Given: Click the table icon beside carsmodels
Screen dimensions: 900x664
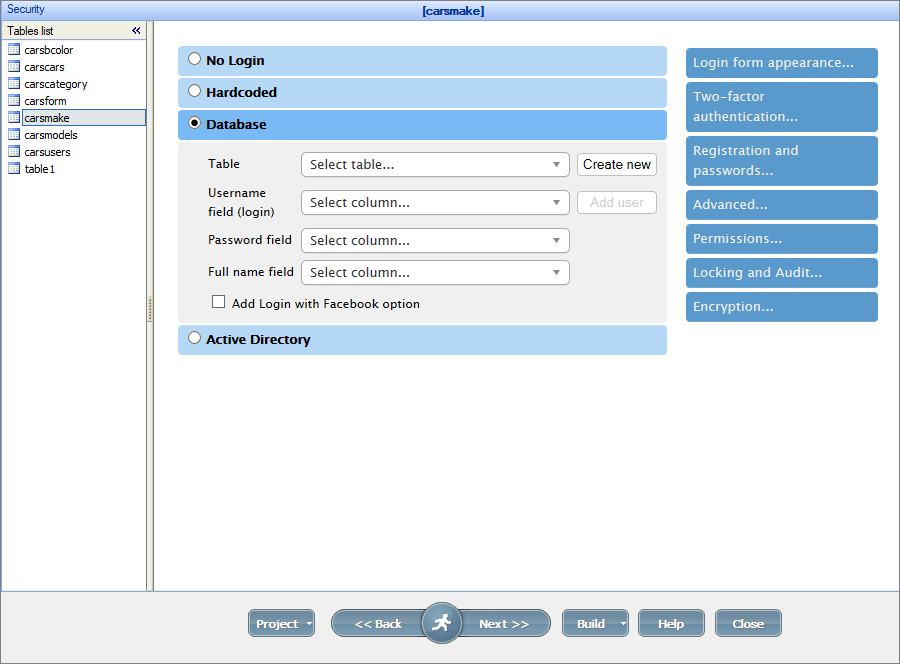Looking at the screenshot, I should pos(14,134).
